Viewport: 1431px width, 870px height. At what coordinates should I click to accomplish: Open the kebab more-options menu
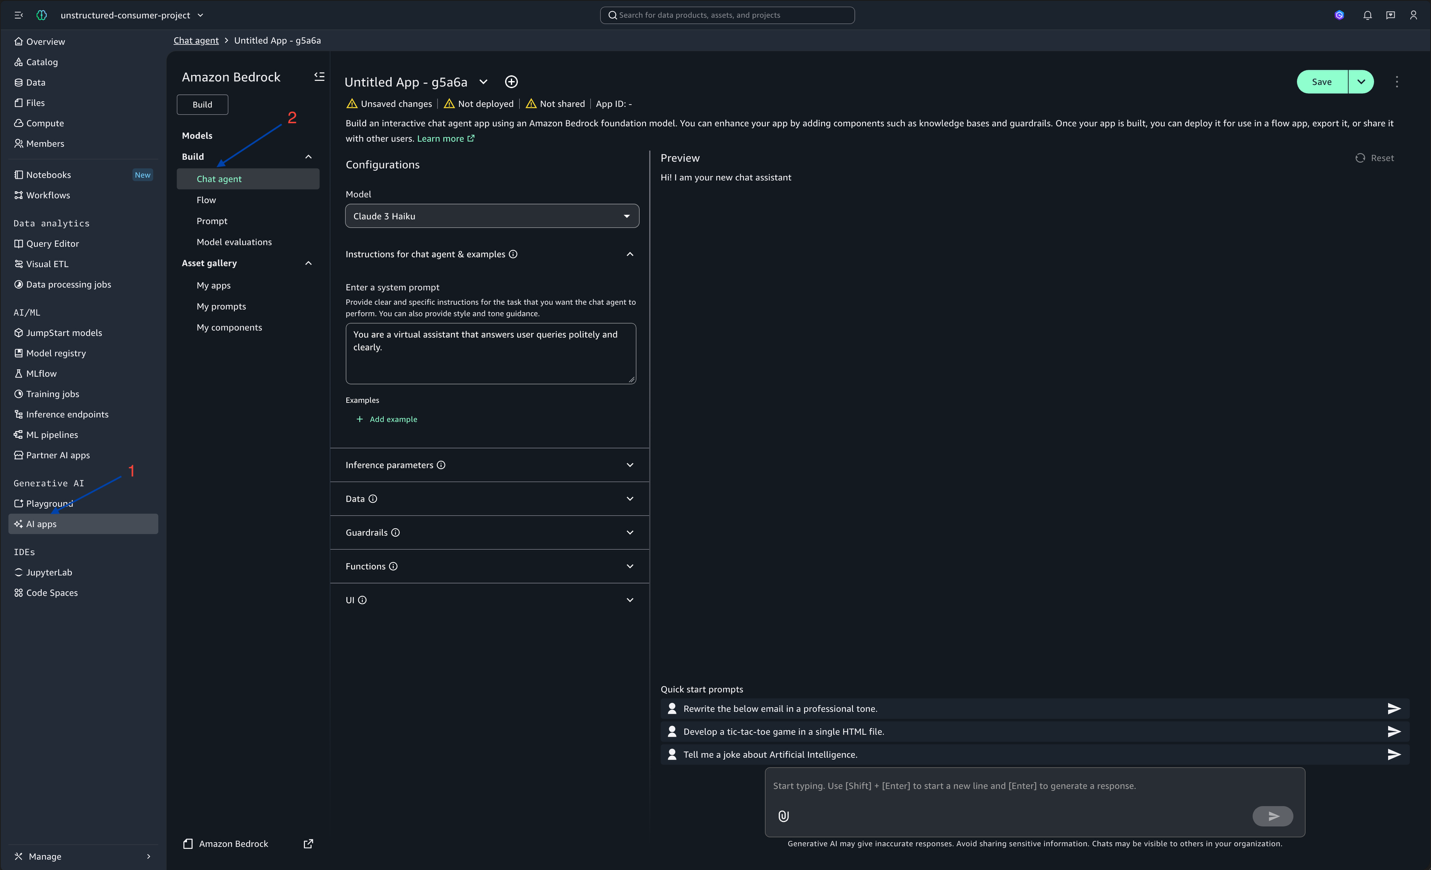point(1397,82)
